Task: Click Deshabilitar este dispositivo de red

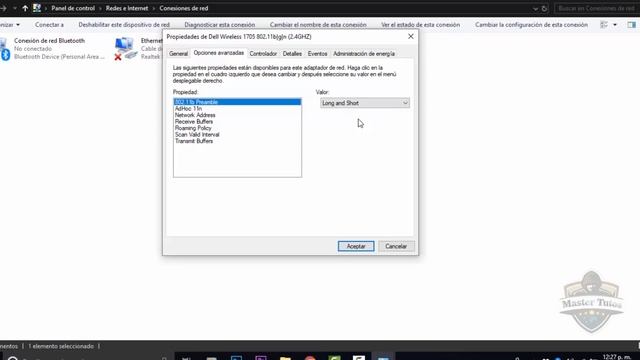Action: 124,25
